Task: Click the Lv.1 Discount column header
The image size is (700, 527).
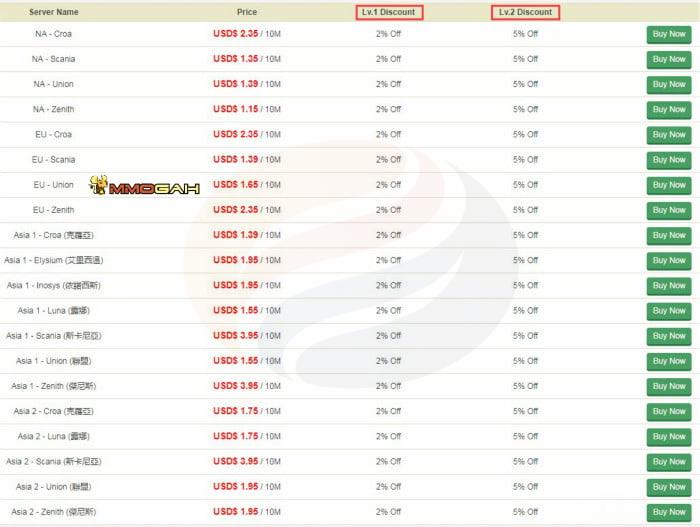Action: tap(389, 12)
